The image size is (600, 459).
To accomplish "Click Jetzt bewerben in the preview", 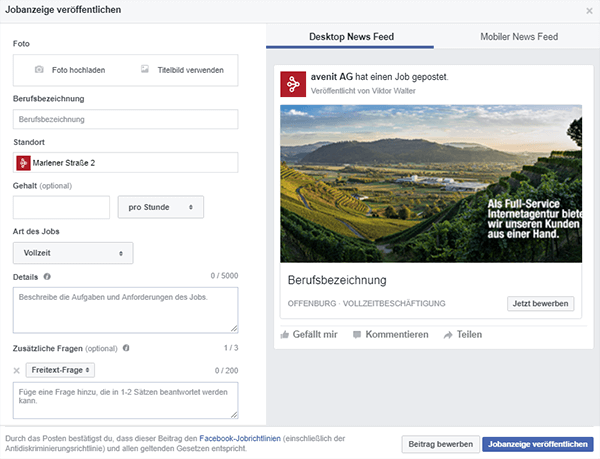I will 540,303.
